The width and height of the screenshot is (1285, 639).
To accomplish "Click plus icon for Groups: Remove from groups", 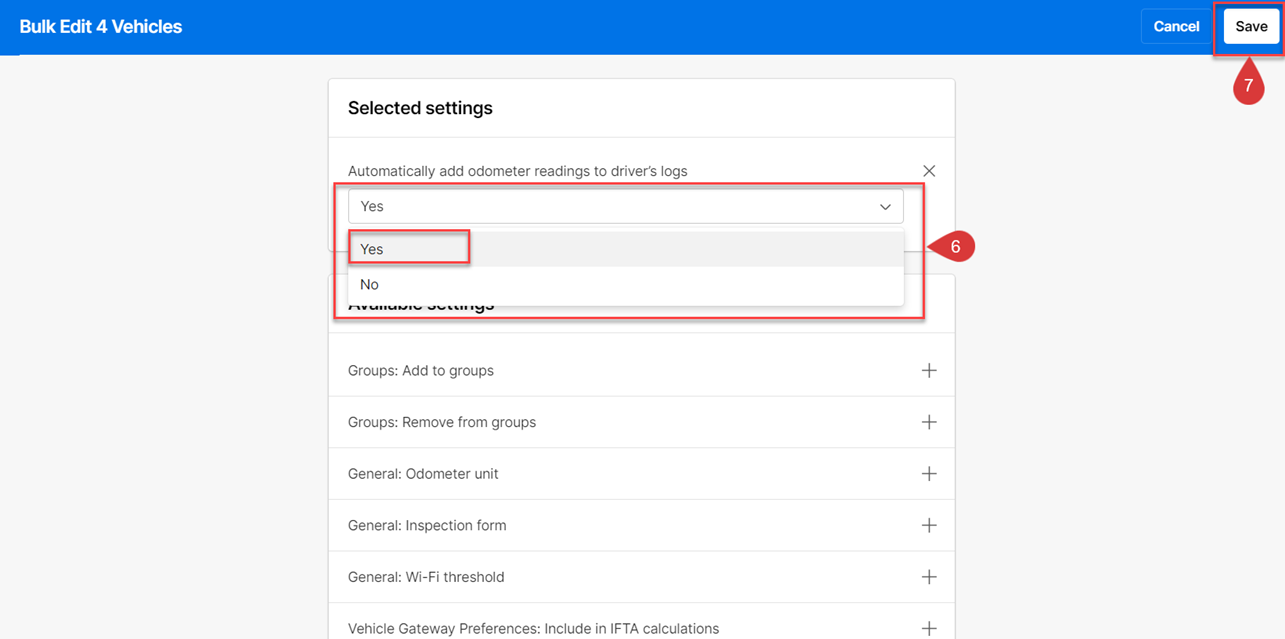I will 929,422.
